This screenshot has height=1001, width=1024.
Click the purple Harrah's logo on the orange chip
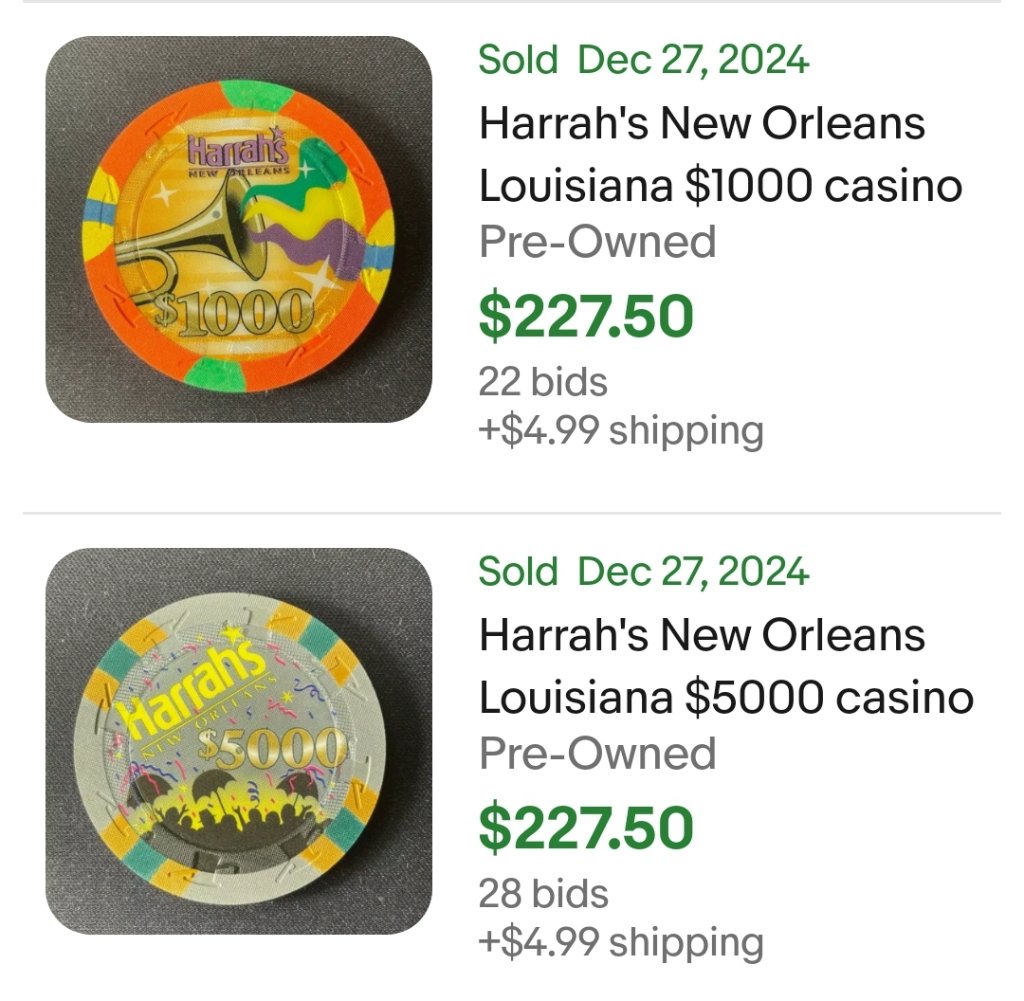click(x=239, y=154)
